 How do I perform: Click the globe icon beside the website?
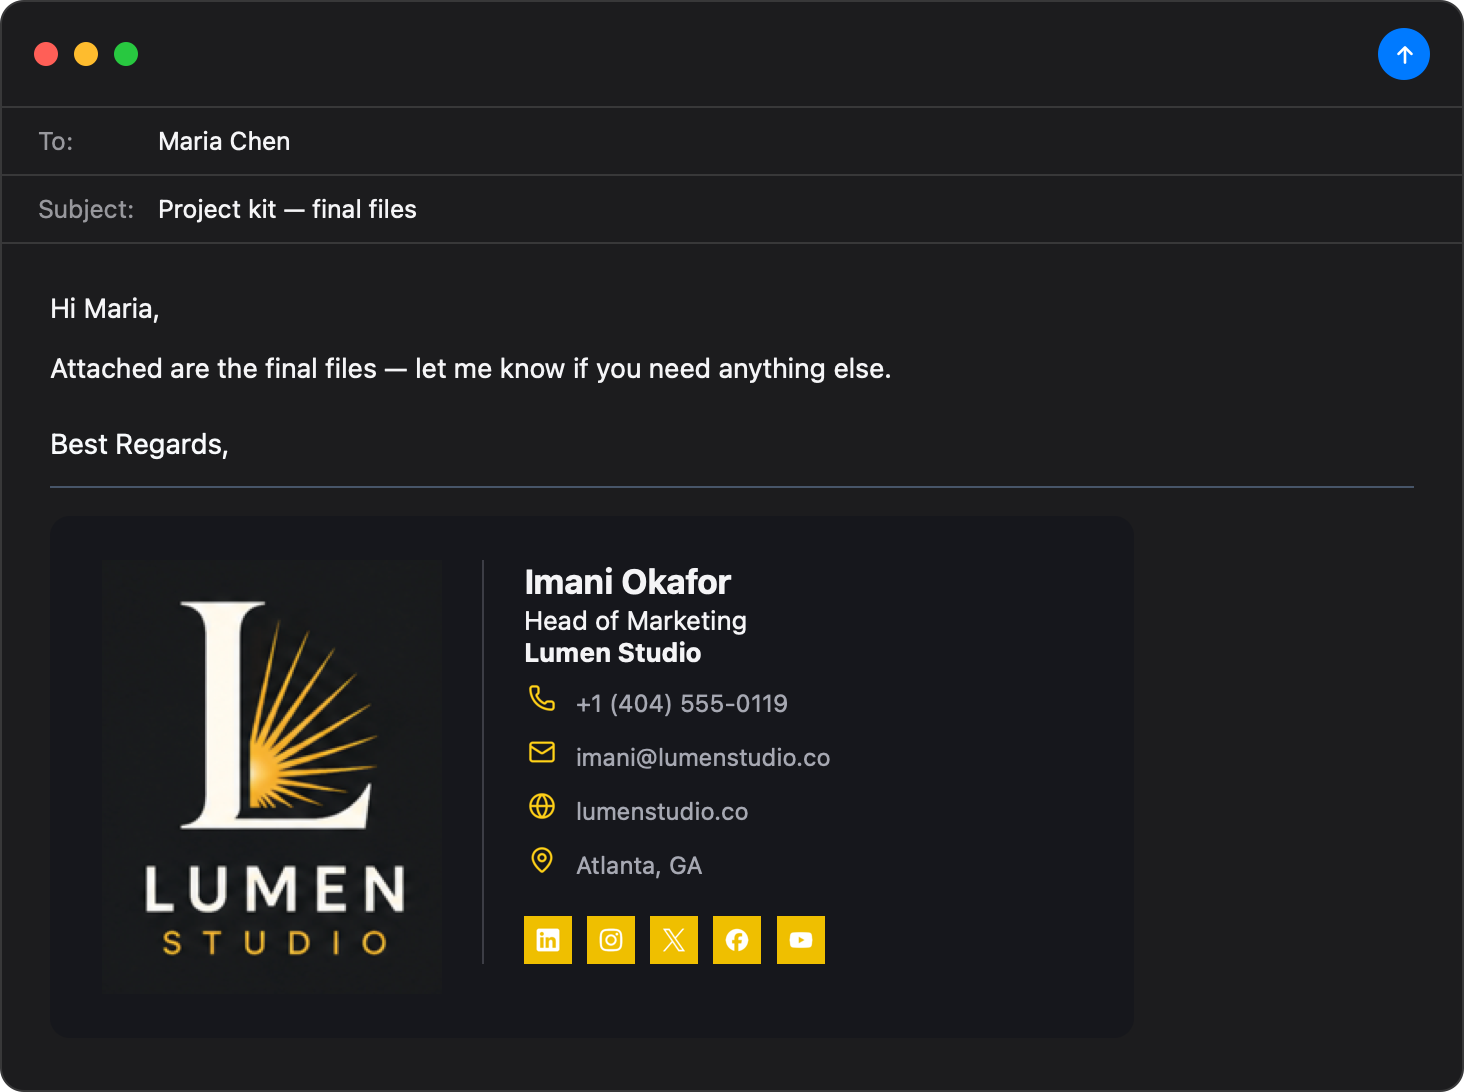tap(542, 806)
